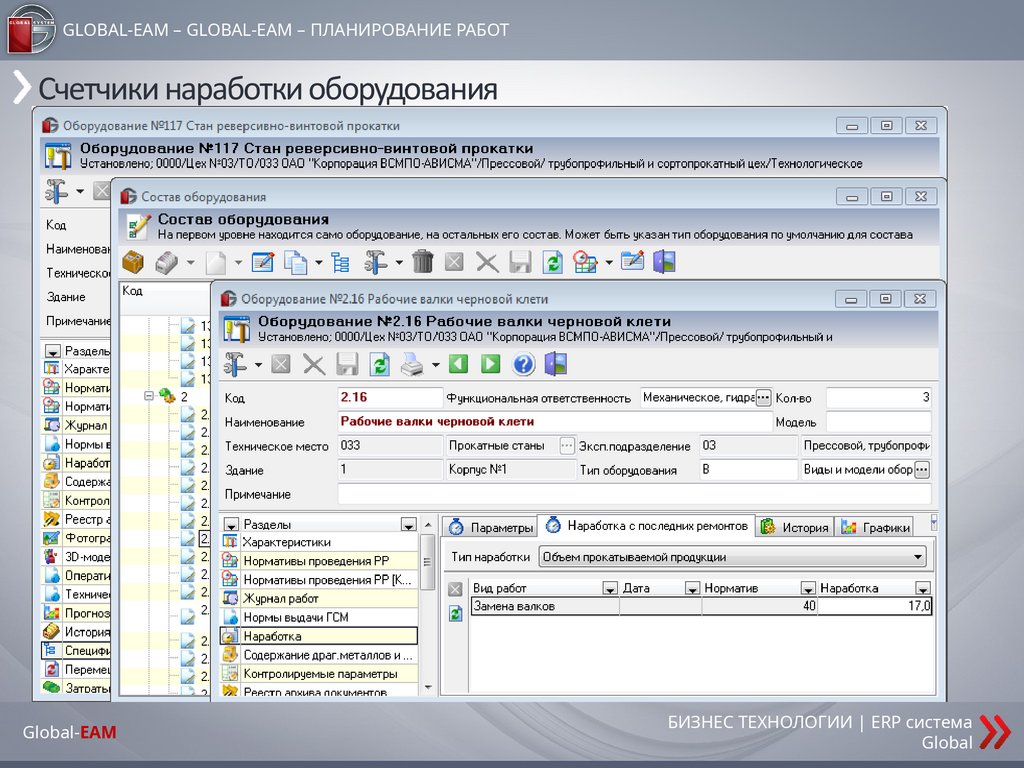Switch to the Графики tab
1024x768 pixels.
pyautogui.click(x=875, y=527)
